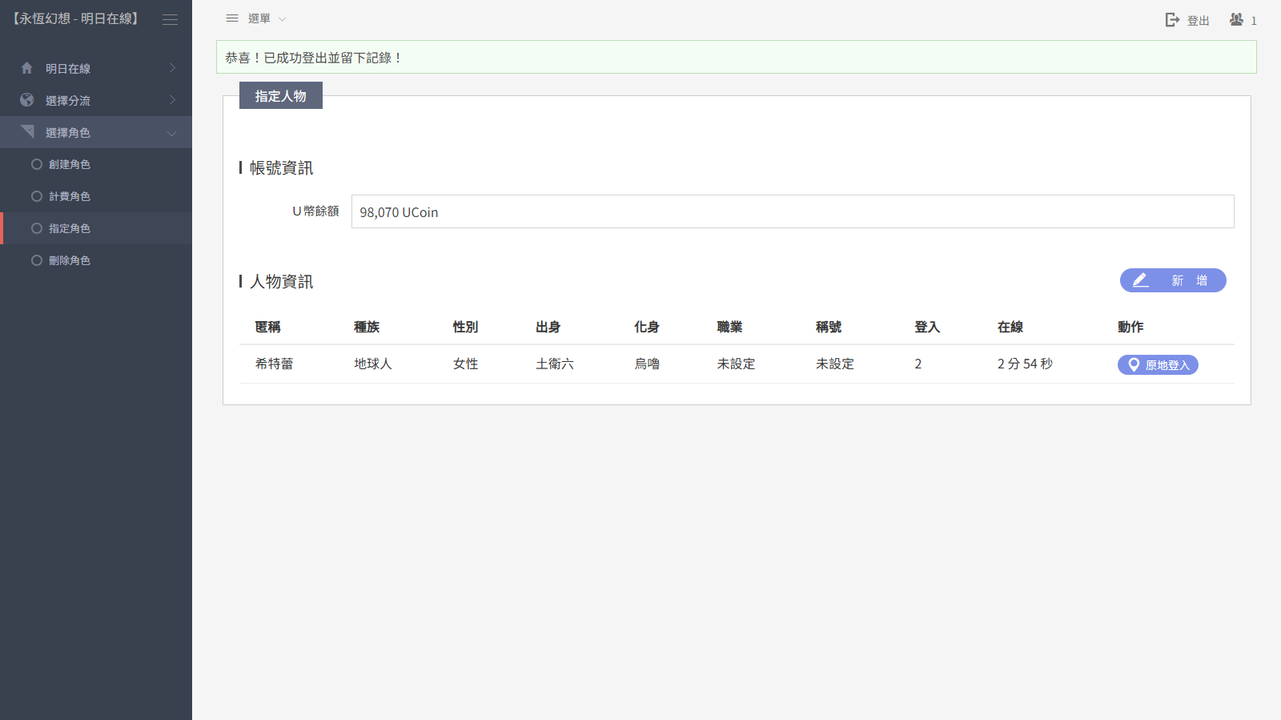Image resolution: width=1281 pixels, height=720 pixels.
Task: Click the 出身 column header
Action: pyautogui.click(x=548, y=327)
